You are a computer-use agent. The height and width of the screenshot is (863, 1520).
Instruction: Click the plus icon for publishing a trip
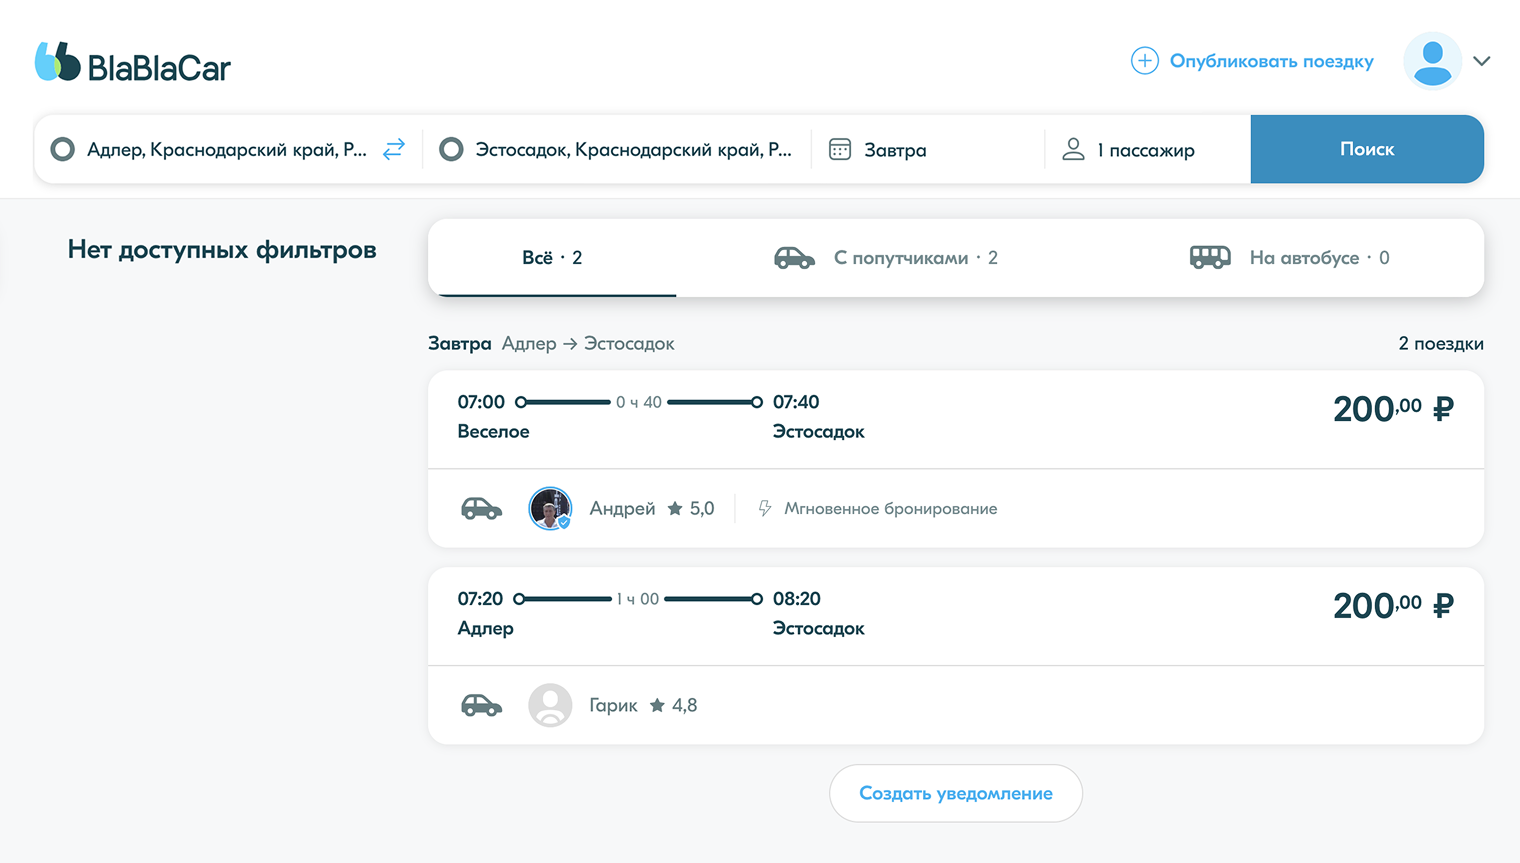(1144, 61)
